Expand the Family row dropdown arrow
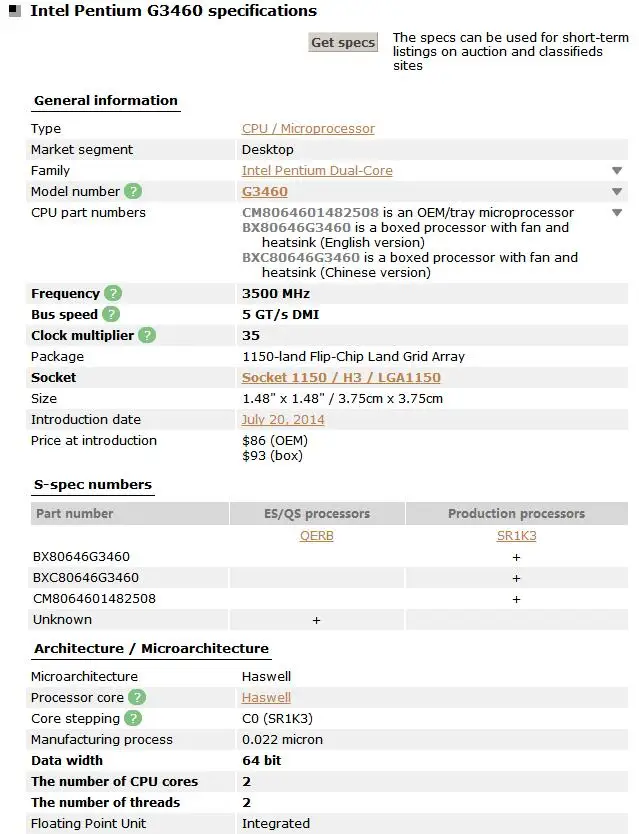 [617, 171]
